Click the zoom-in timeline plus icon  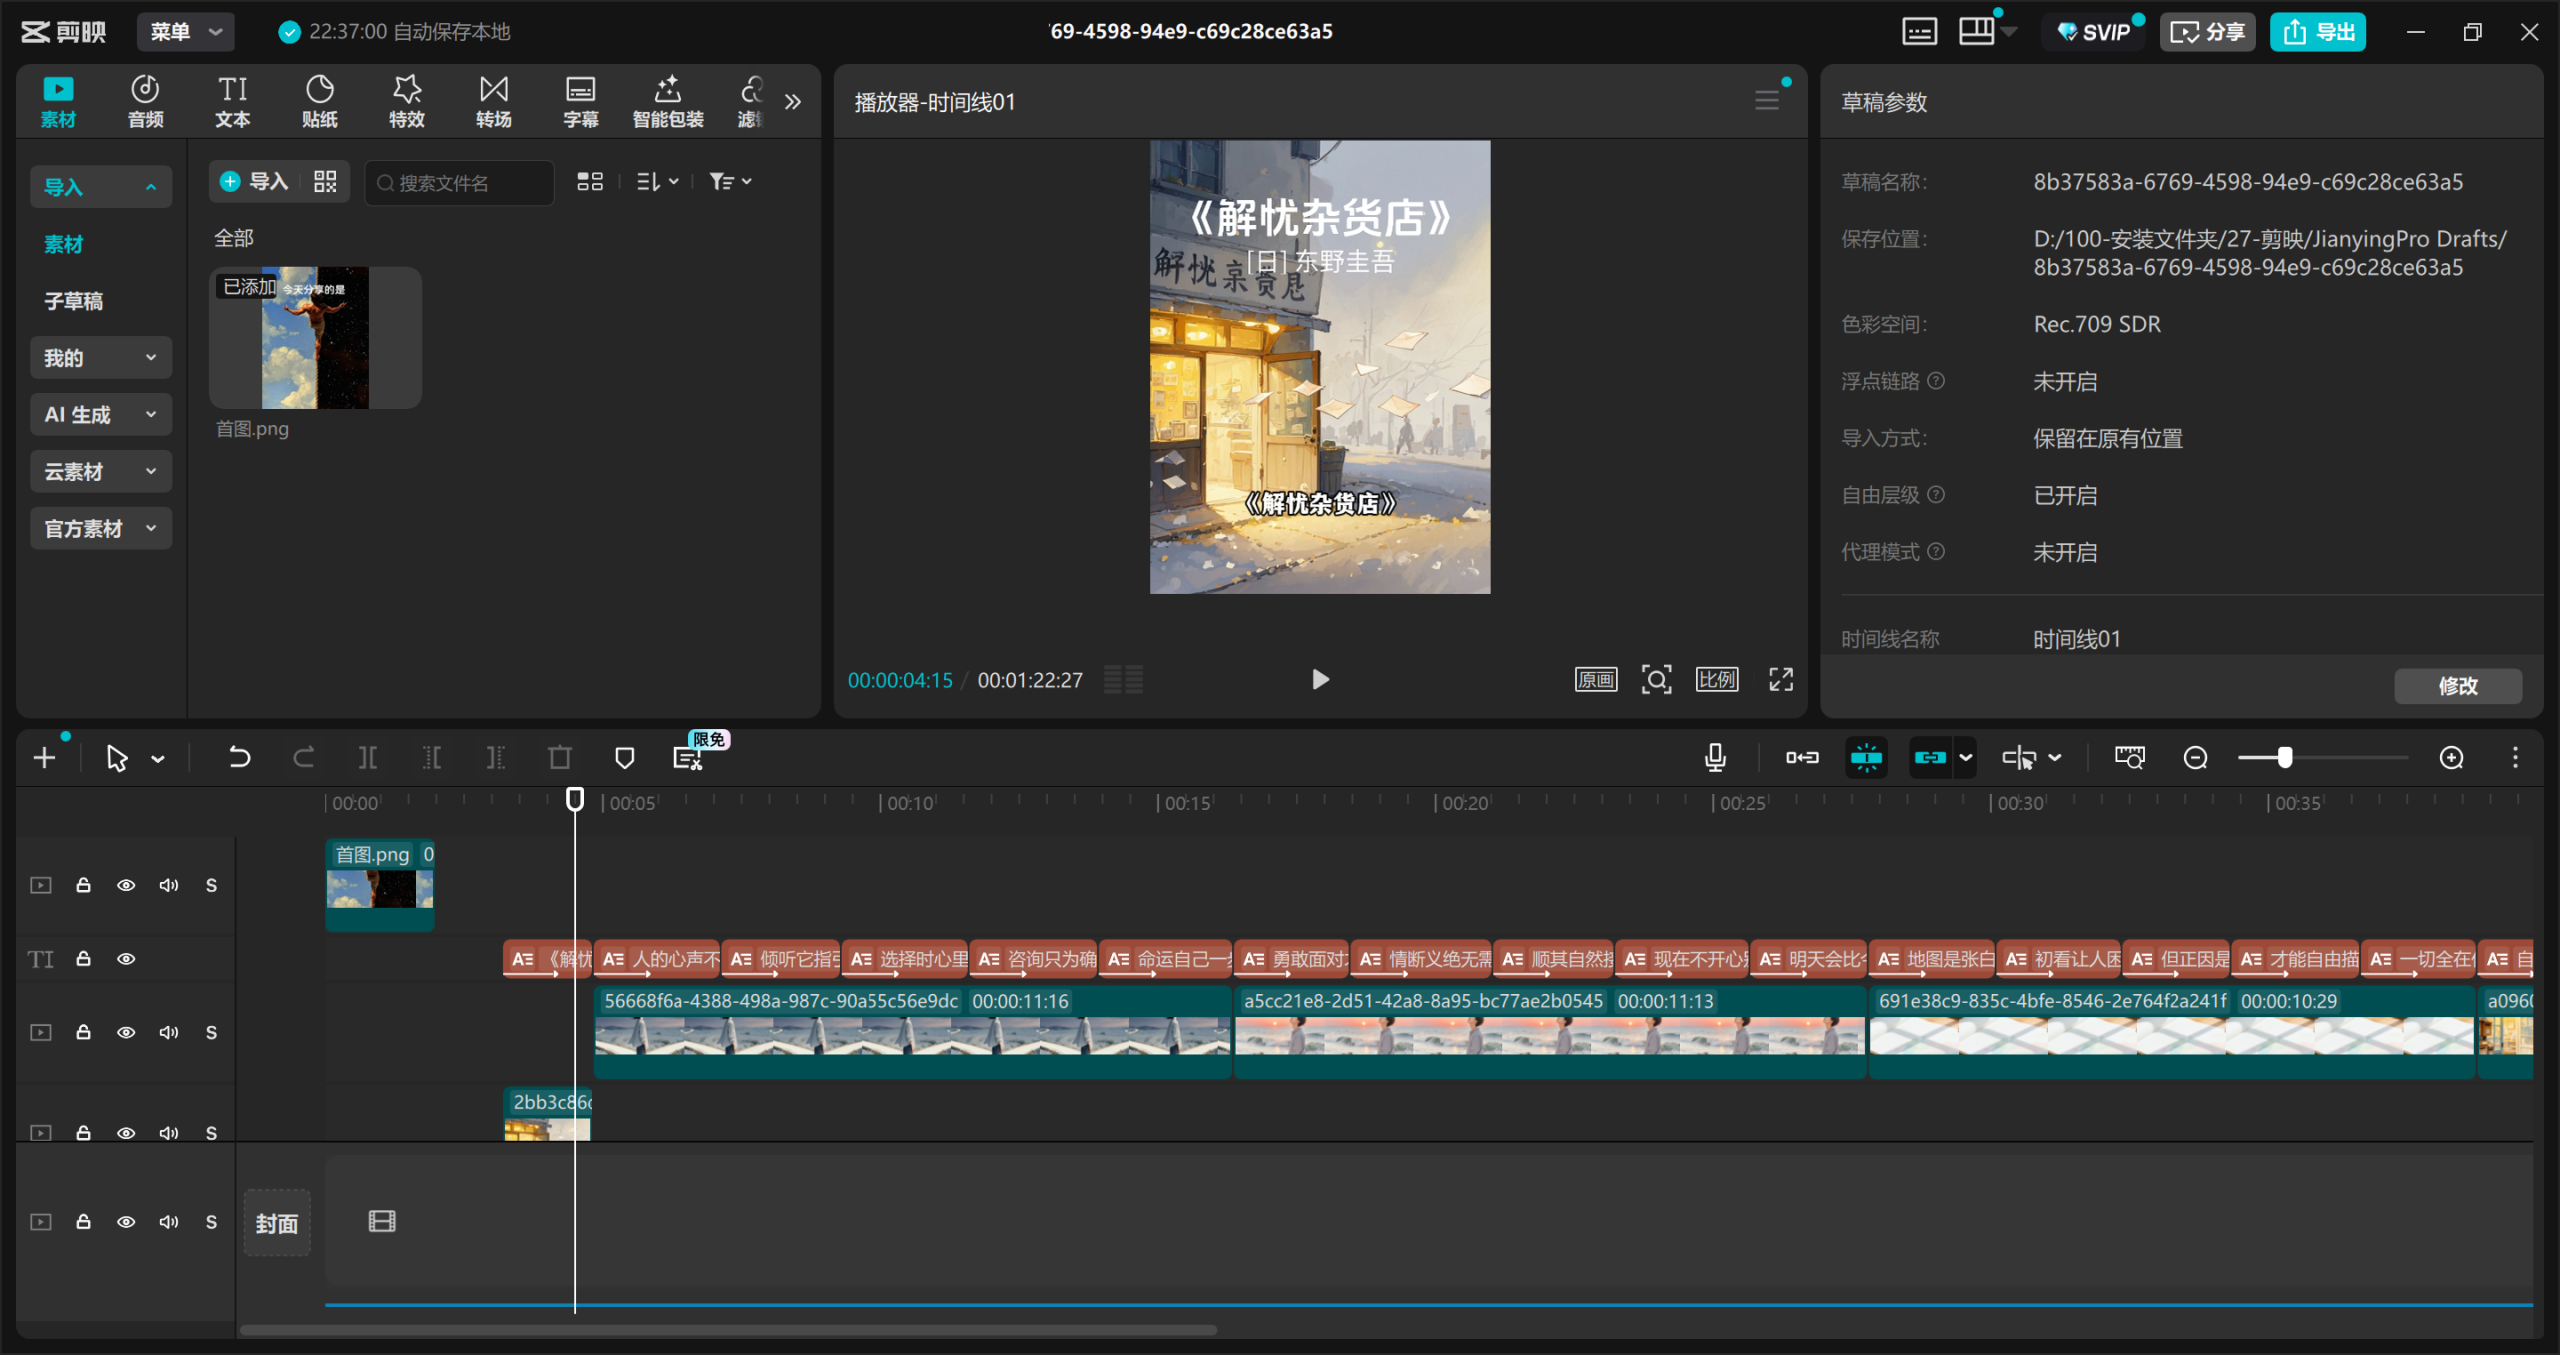[x=2451, y=757]
